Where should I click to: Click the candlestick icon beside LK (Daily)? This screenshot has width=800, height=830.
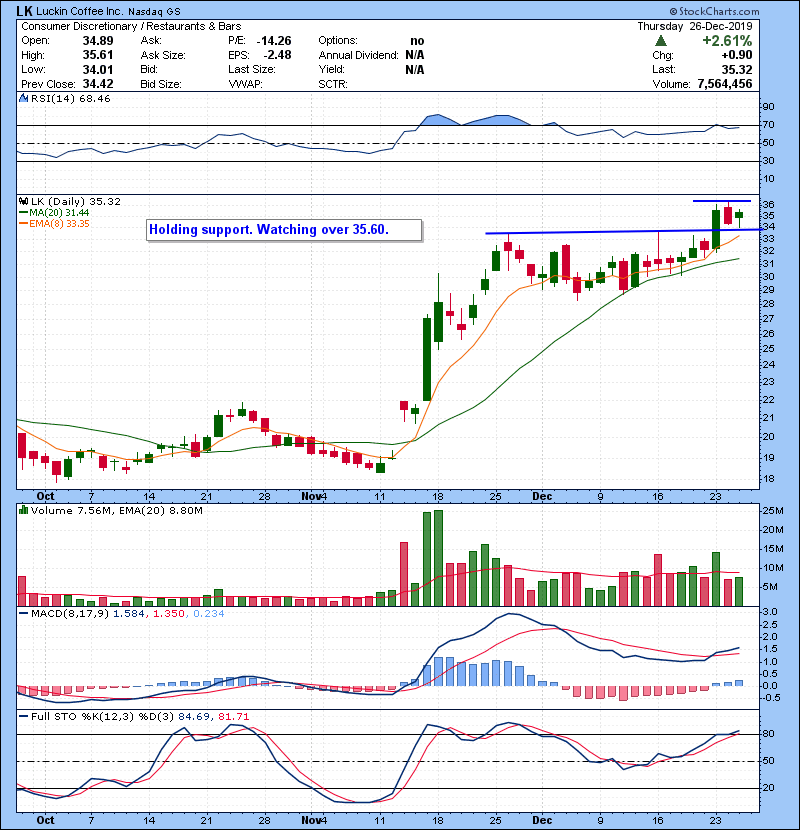(x=23, y=201)
